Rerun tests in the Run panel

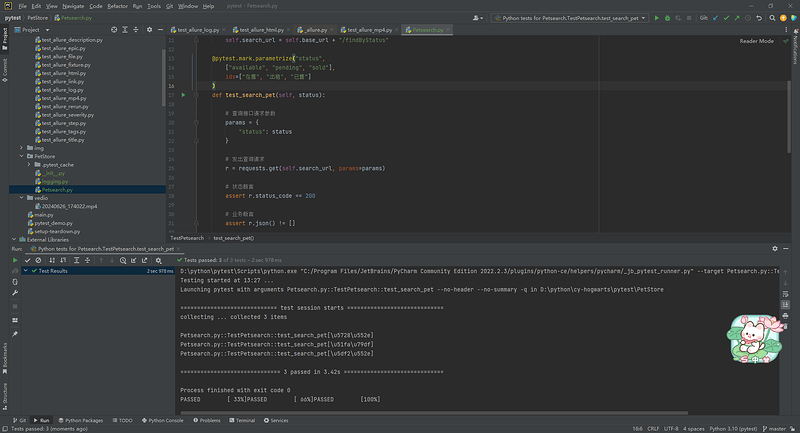[15, 260]
